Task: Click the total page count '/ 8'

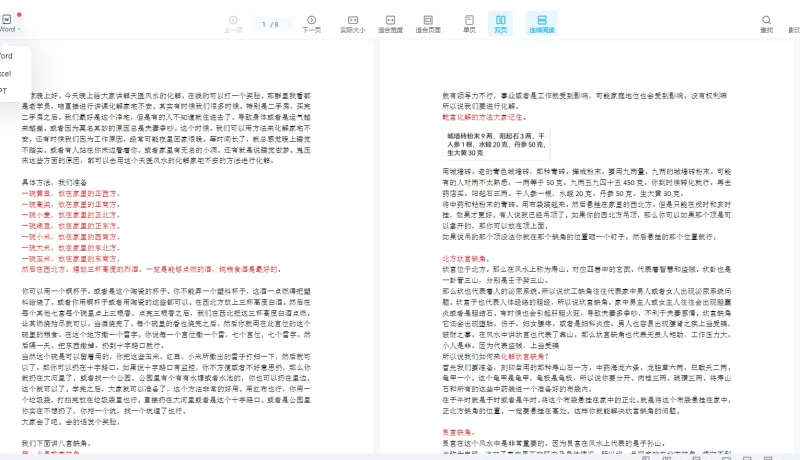Action: click(276, 22)
